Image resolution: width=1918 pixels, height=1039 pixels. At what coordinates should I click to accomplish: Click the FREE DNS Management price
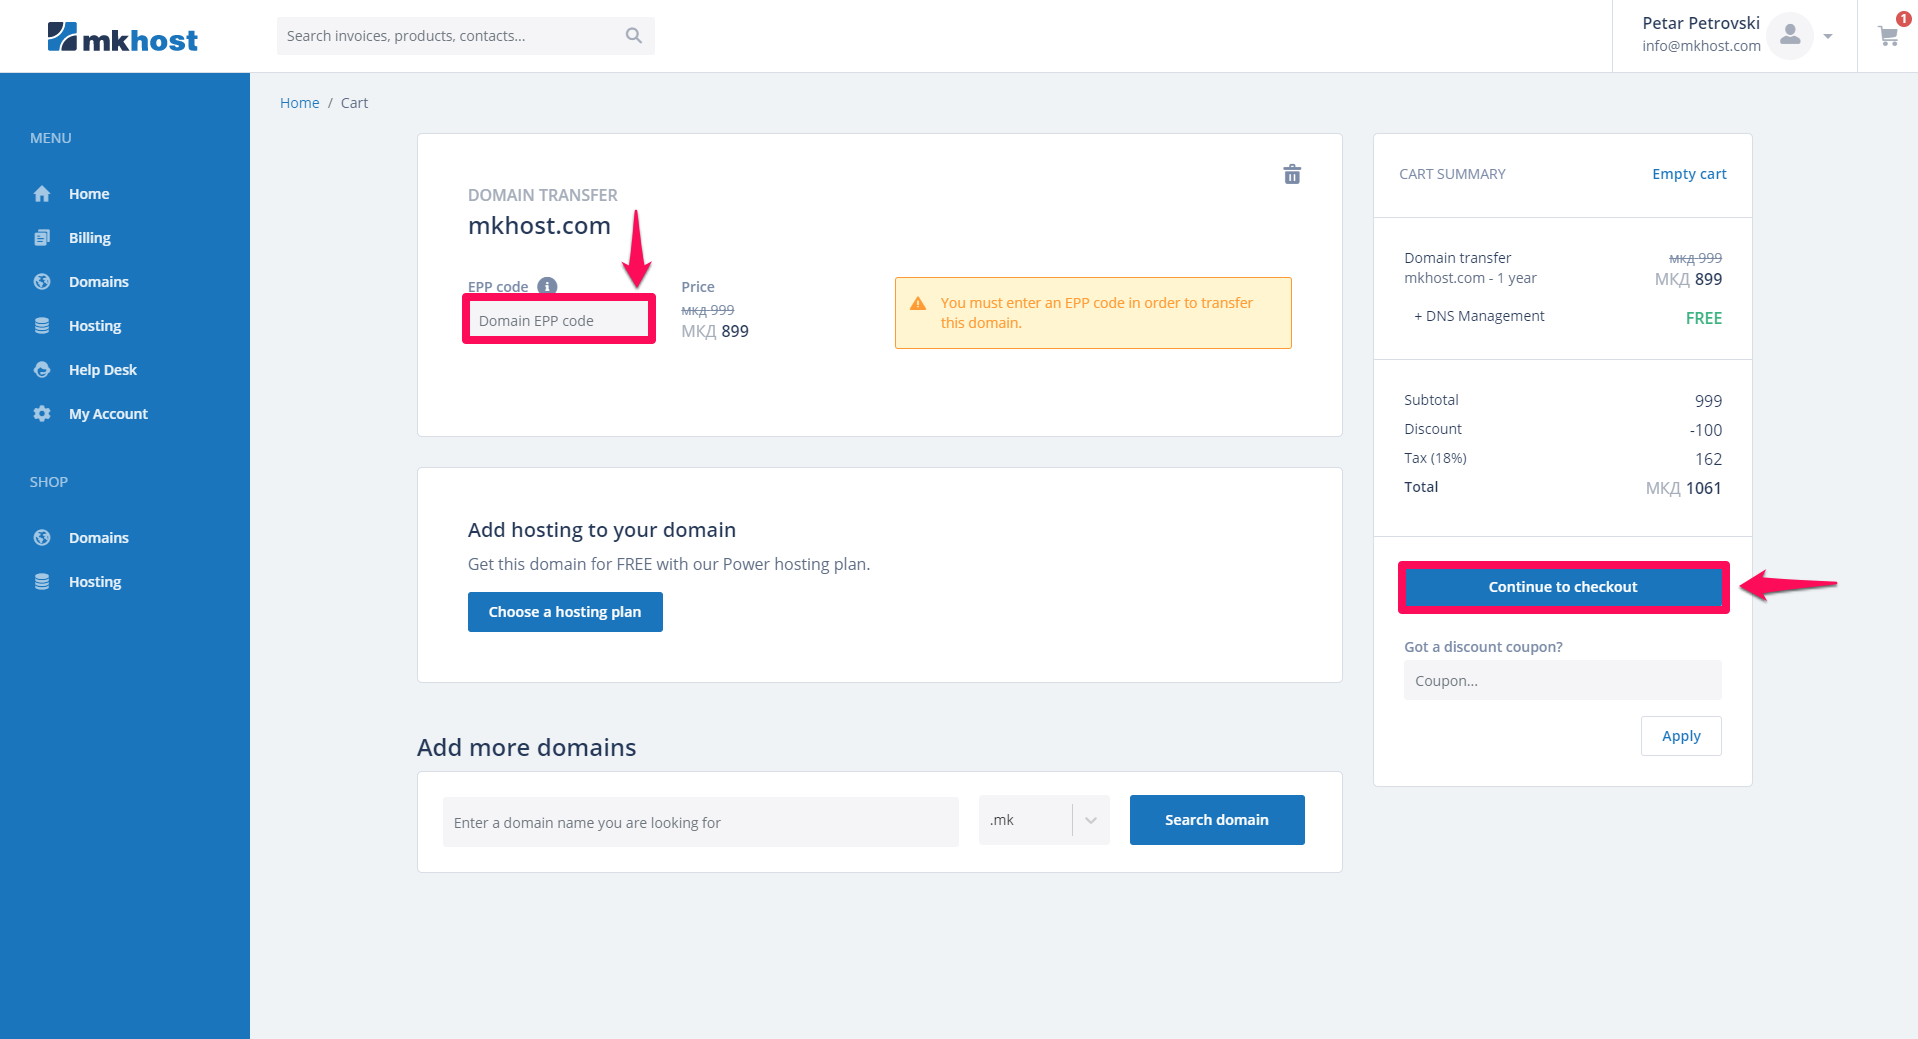coord(1704,318)
